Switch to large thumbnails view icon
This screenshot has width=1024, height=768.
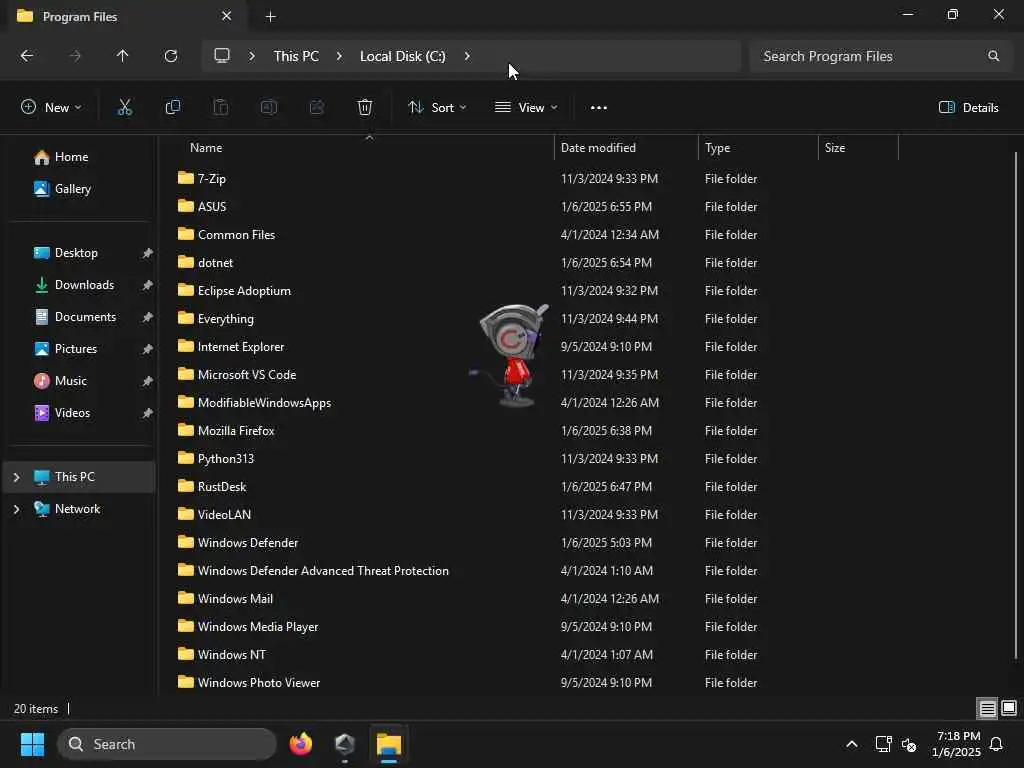point(1009,709)
